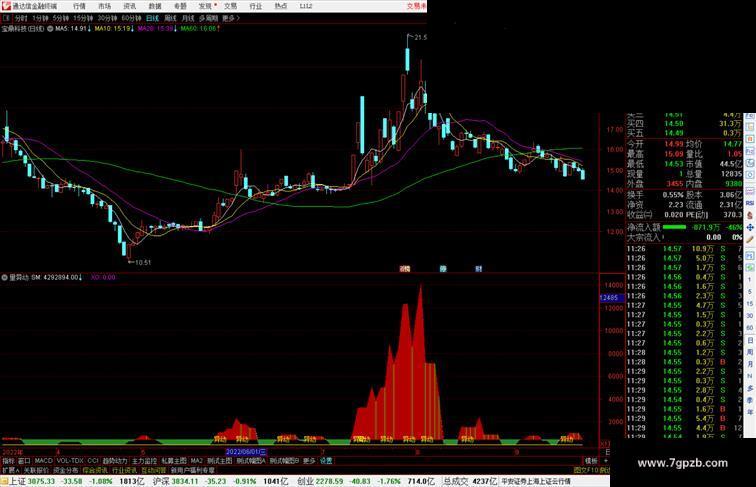Select the 趋势动力 indicator tab

click(115, 461)
